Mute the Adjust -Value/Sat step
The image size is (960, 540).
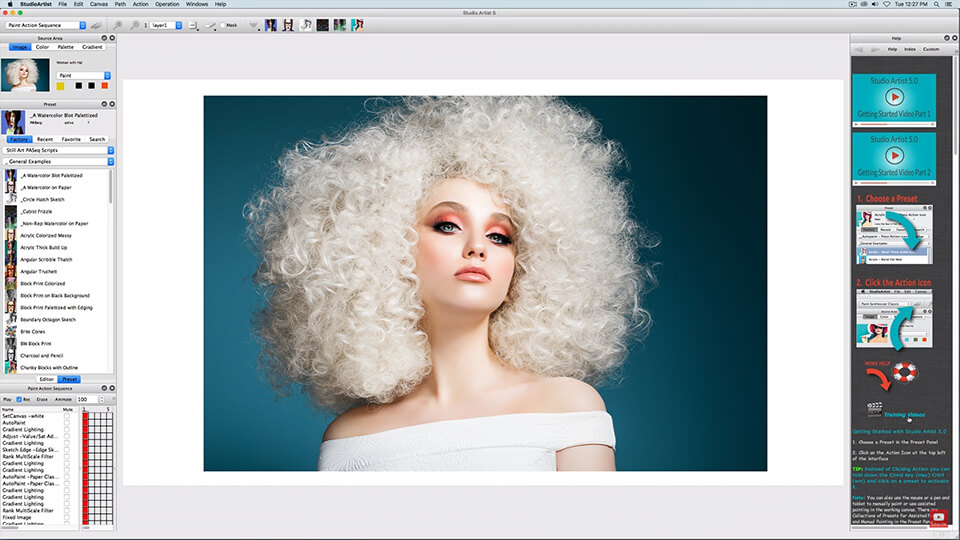point(67,436)
